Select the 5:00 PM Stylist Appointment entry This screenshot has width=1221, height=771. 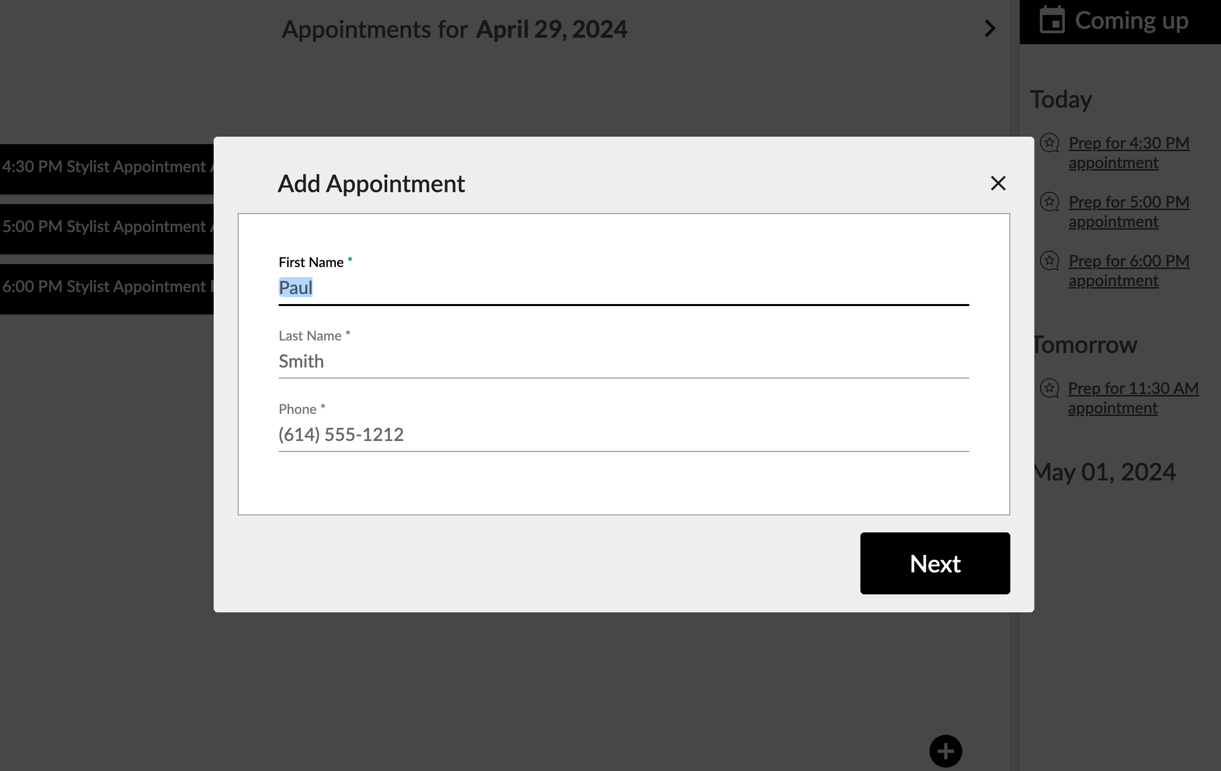pyautogui.click(x=106, y=227)
